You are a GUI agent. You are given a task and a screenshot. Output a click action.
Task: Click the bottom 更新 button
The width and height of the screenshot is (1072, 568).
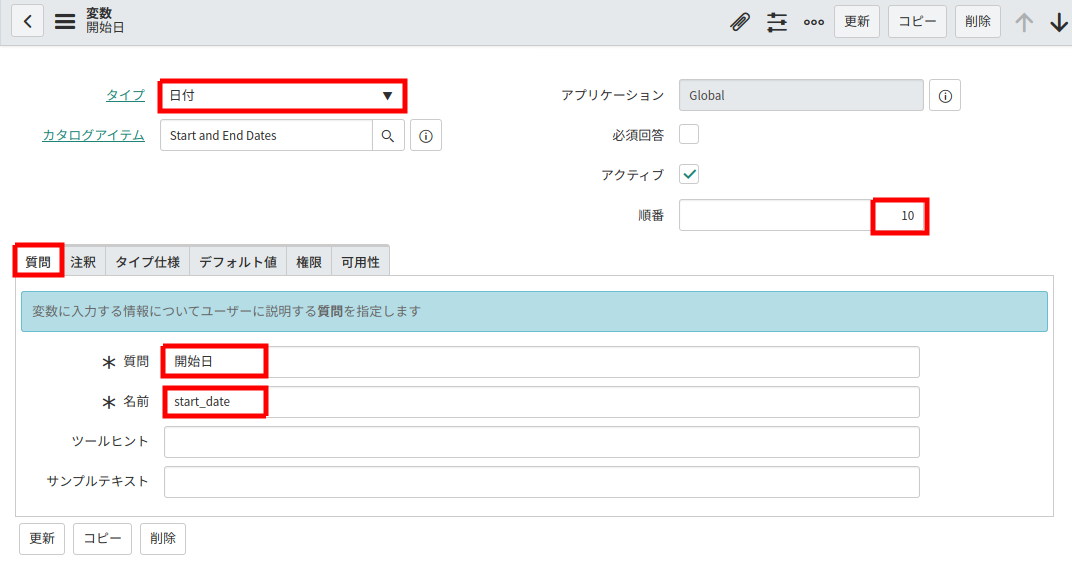[42, 539]
